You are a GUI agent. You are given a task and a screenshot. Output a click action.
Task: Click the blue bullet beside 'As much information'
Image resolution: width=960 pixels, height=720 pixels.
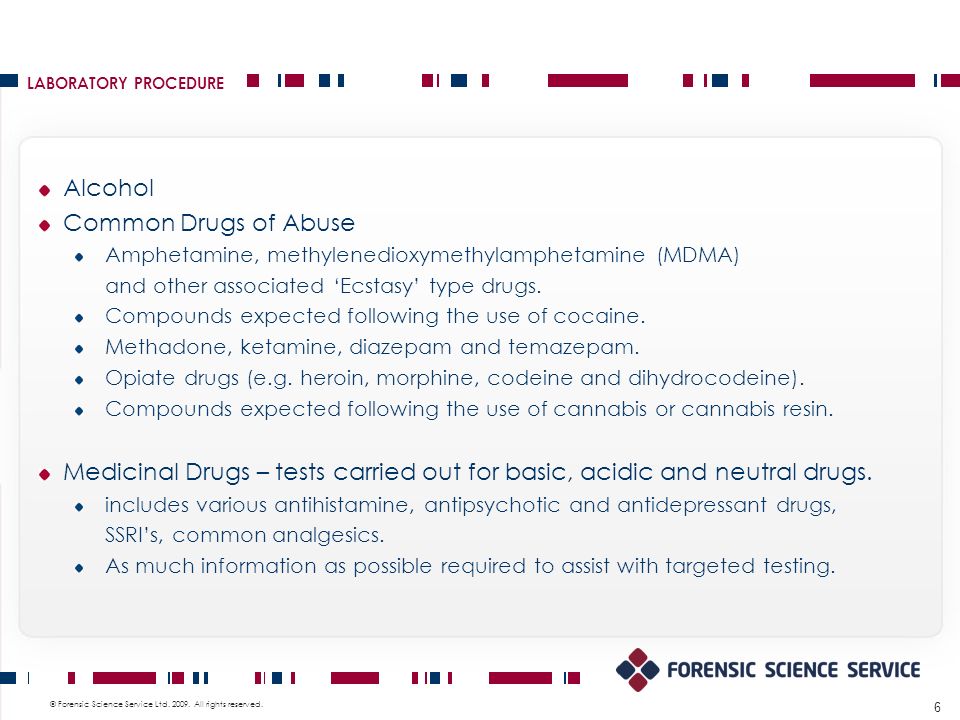pyautogui.click(x=79, y=568)
